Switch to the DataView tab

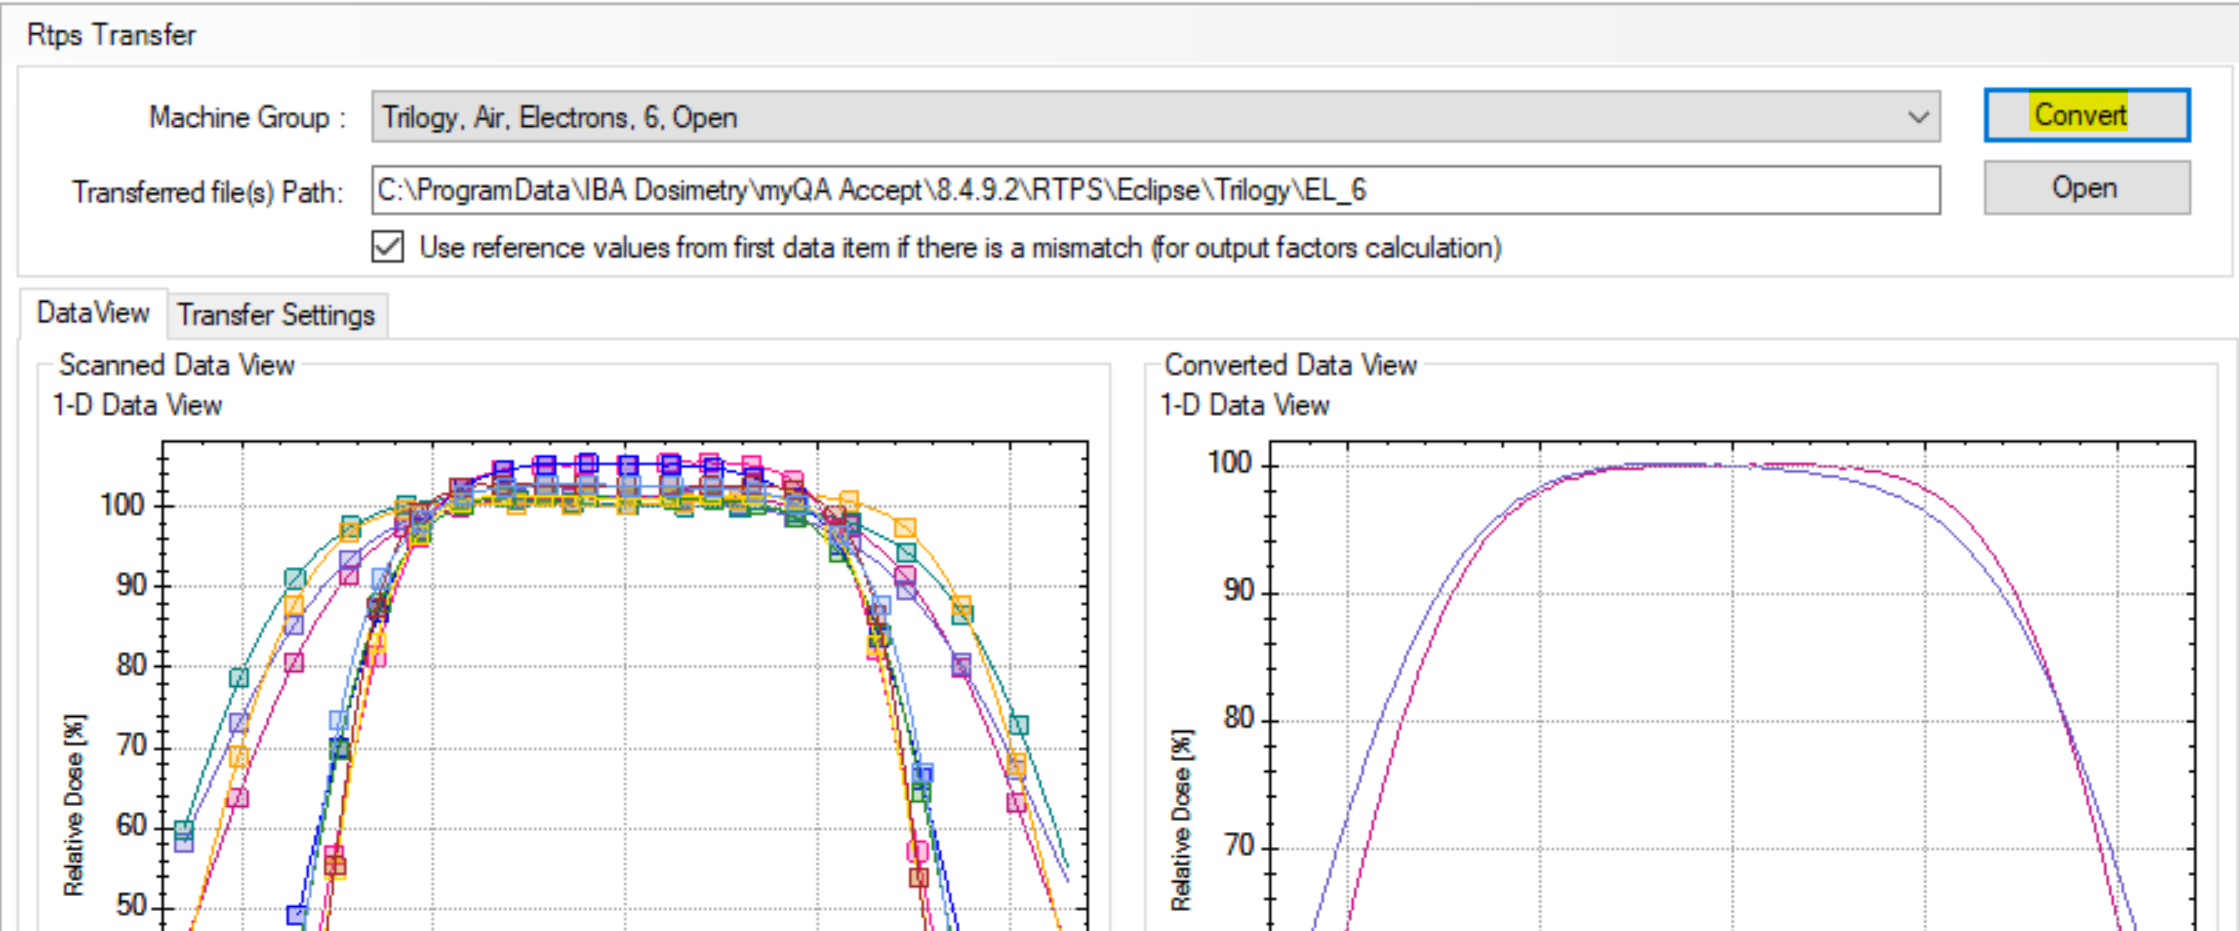coord(93,313)
